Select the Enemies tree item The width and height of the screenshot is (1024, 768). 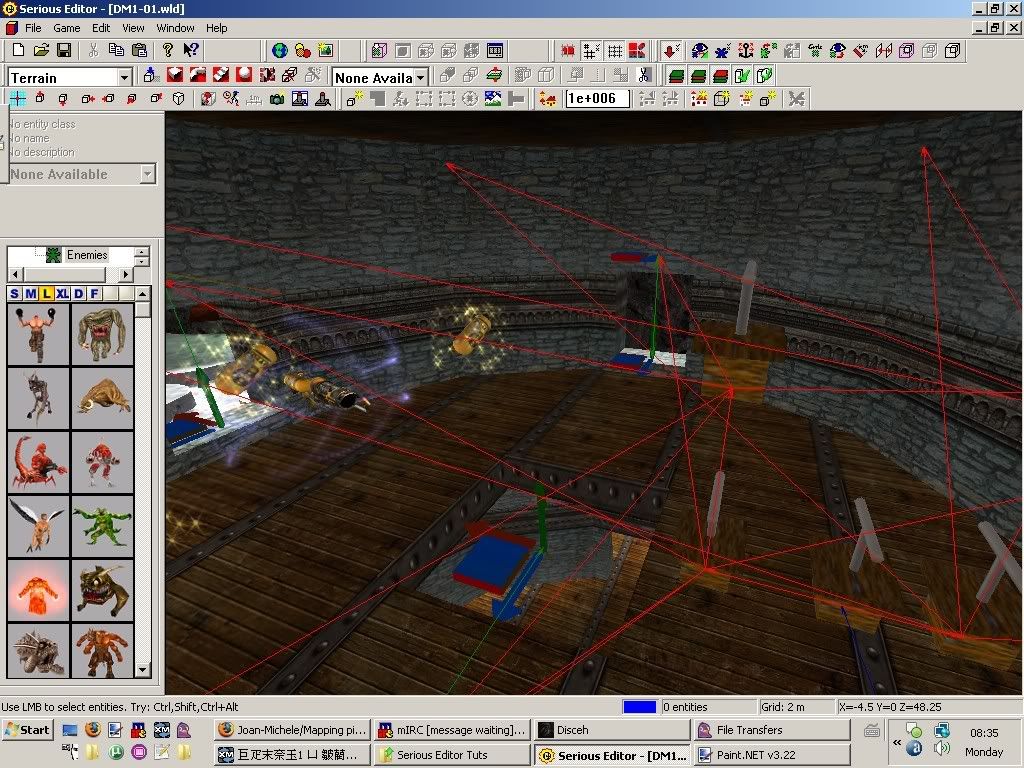[87, 255]
